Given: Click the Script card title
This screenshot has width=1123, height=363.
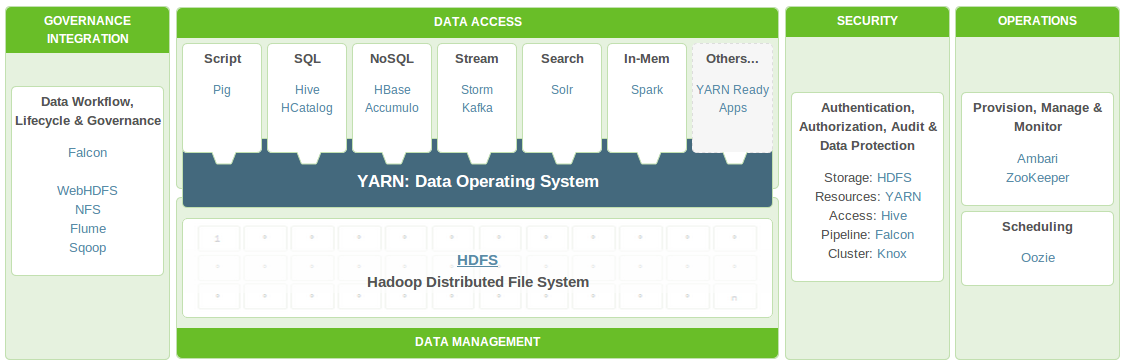Looking at the screenshot, I should pos(222,59).
